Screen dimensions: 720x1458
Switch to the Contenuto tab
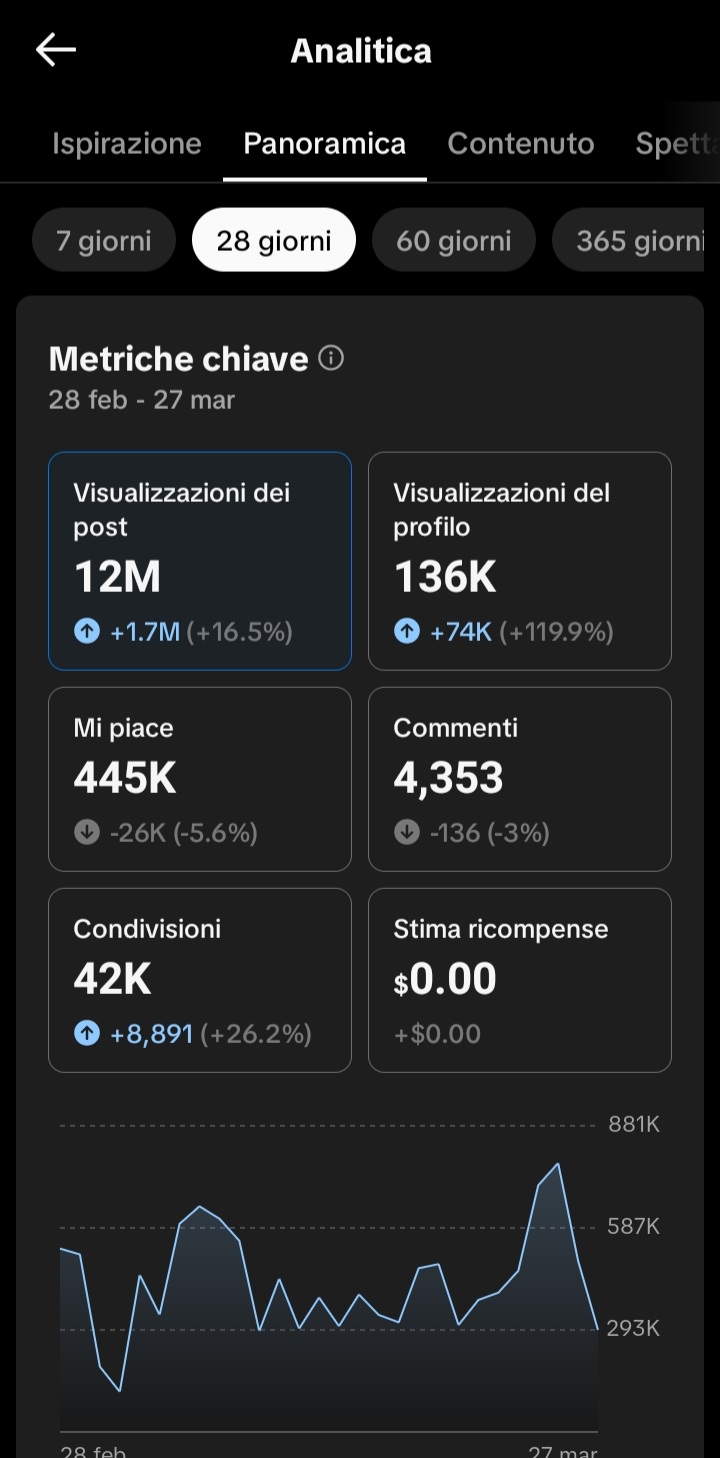pos(521,144)
